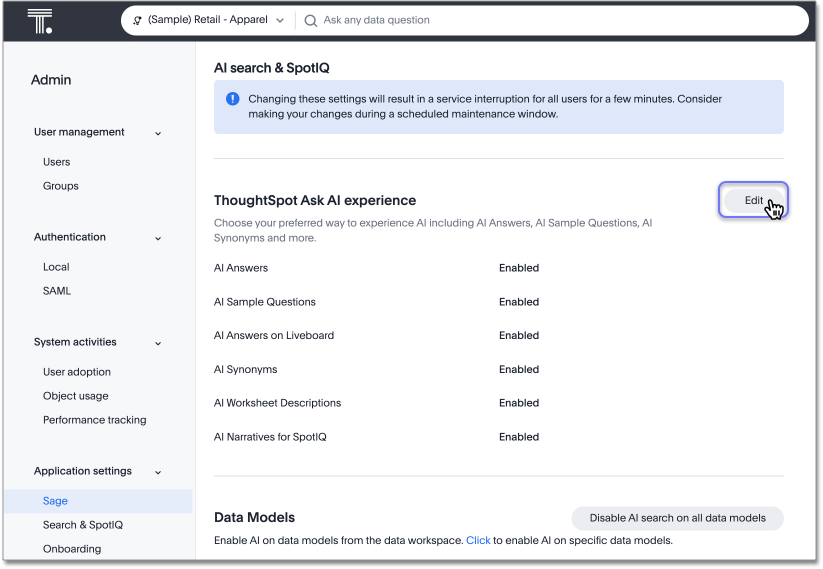Viewport: 823px width, 569px height.
Task: Click the ThoughtSpot logo icon
Action: (x=40, y=21)
